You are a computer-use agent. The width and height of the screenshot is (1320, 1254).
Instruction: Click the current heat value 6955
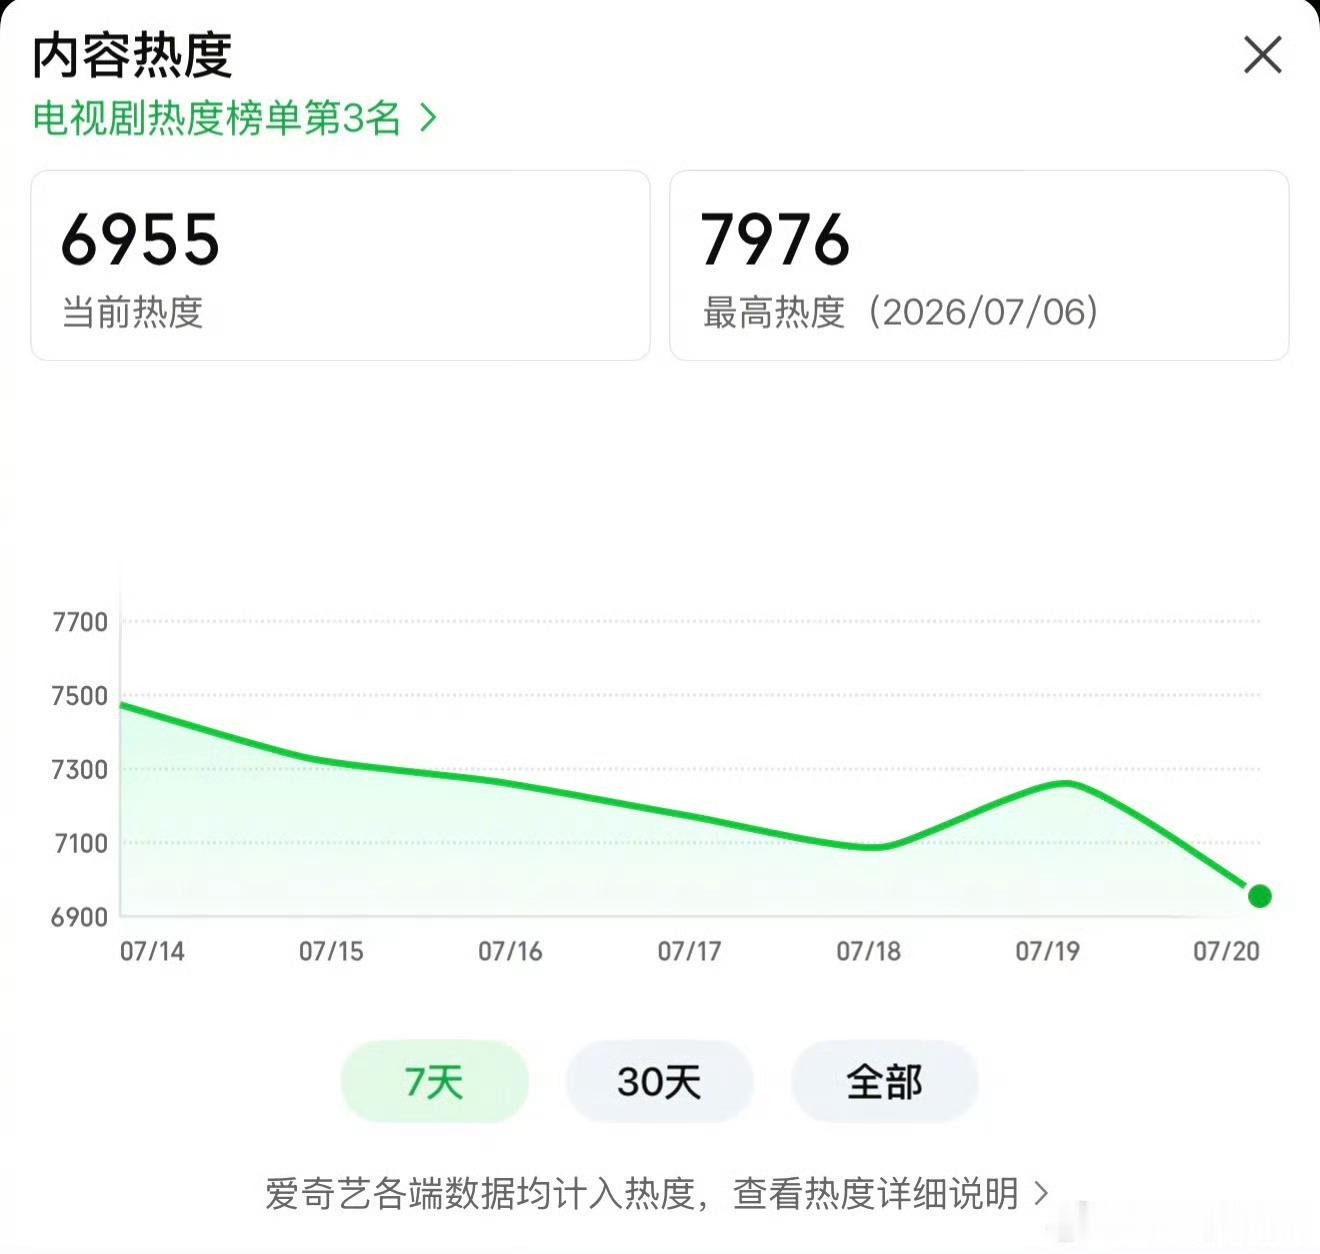click(140, 240)
